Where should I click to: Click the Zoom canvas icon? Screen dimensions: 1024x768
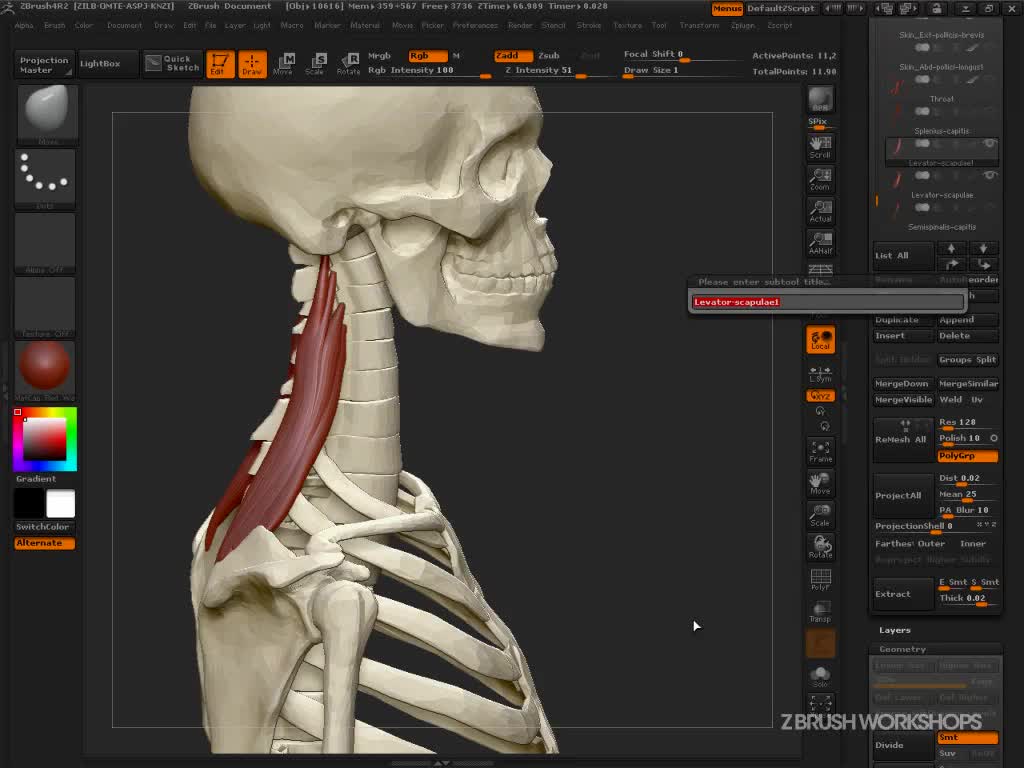click(820, 179)
